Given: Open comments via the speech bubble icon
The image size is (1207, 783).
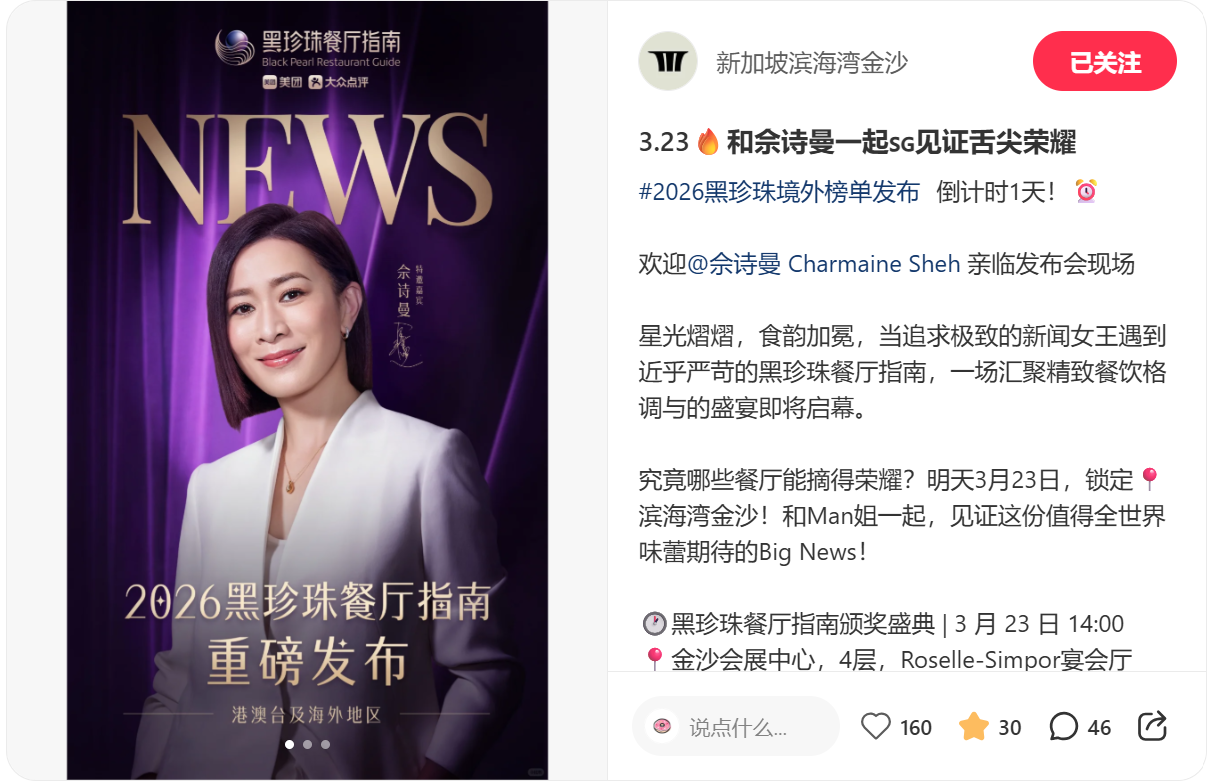Looking at the screenshot, I should tap(1063, 726).
